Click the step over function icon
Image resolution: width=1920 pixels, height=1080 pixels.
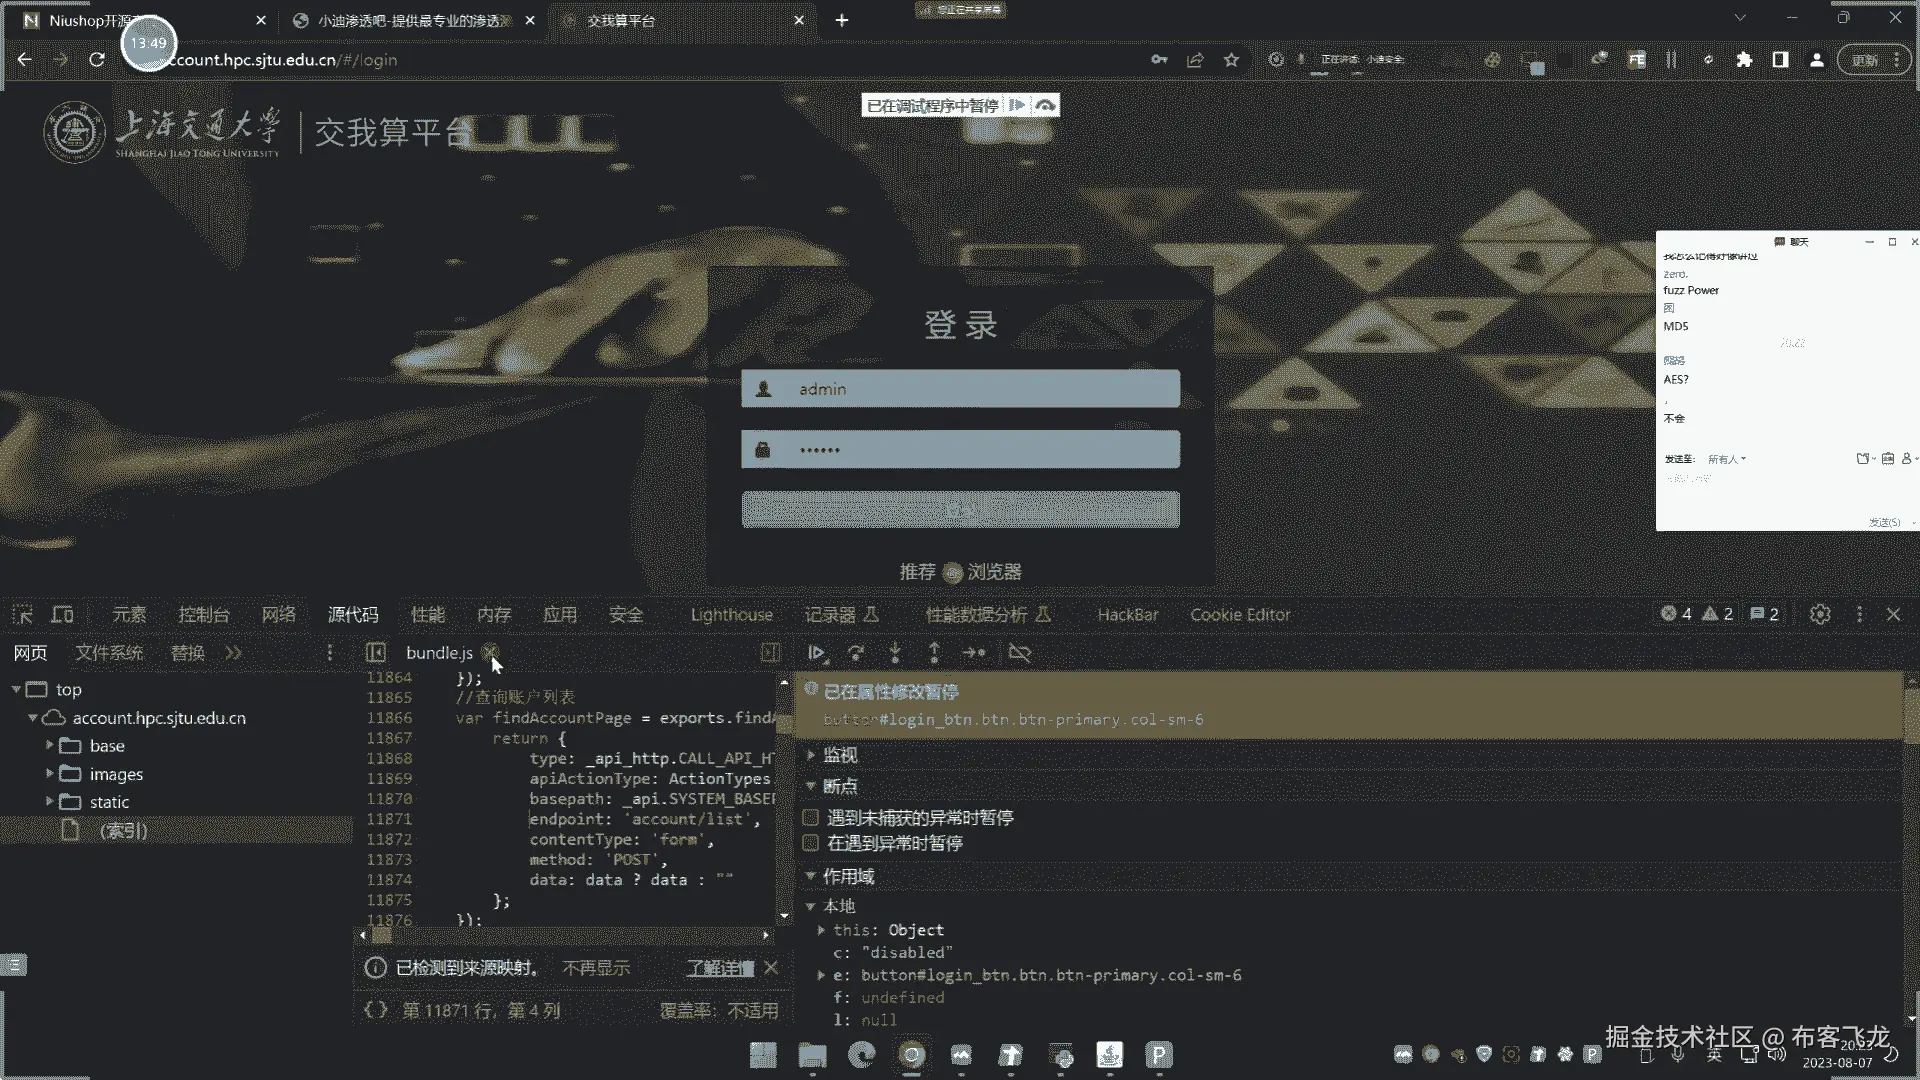click(856, 653)
